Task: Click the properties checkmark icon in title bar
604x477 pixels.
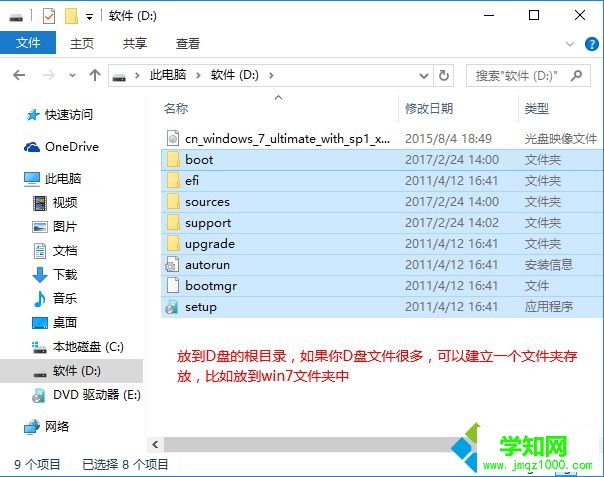Action: point(49,16)
